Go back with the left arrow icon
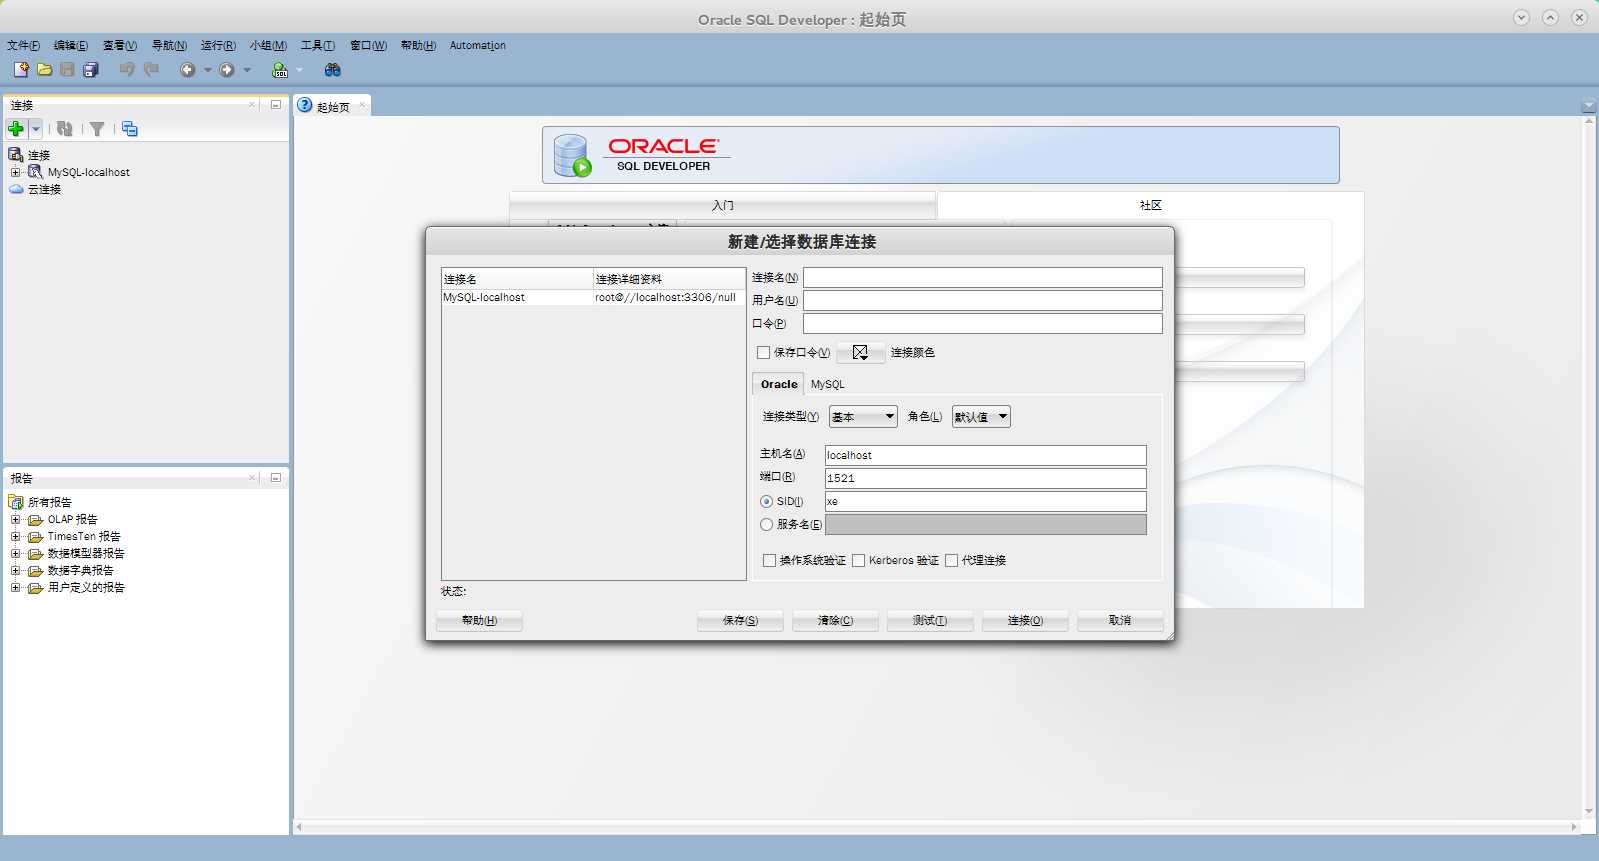The width and height of the screenshot is (1599, 861). click(187, 70)
